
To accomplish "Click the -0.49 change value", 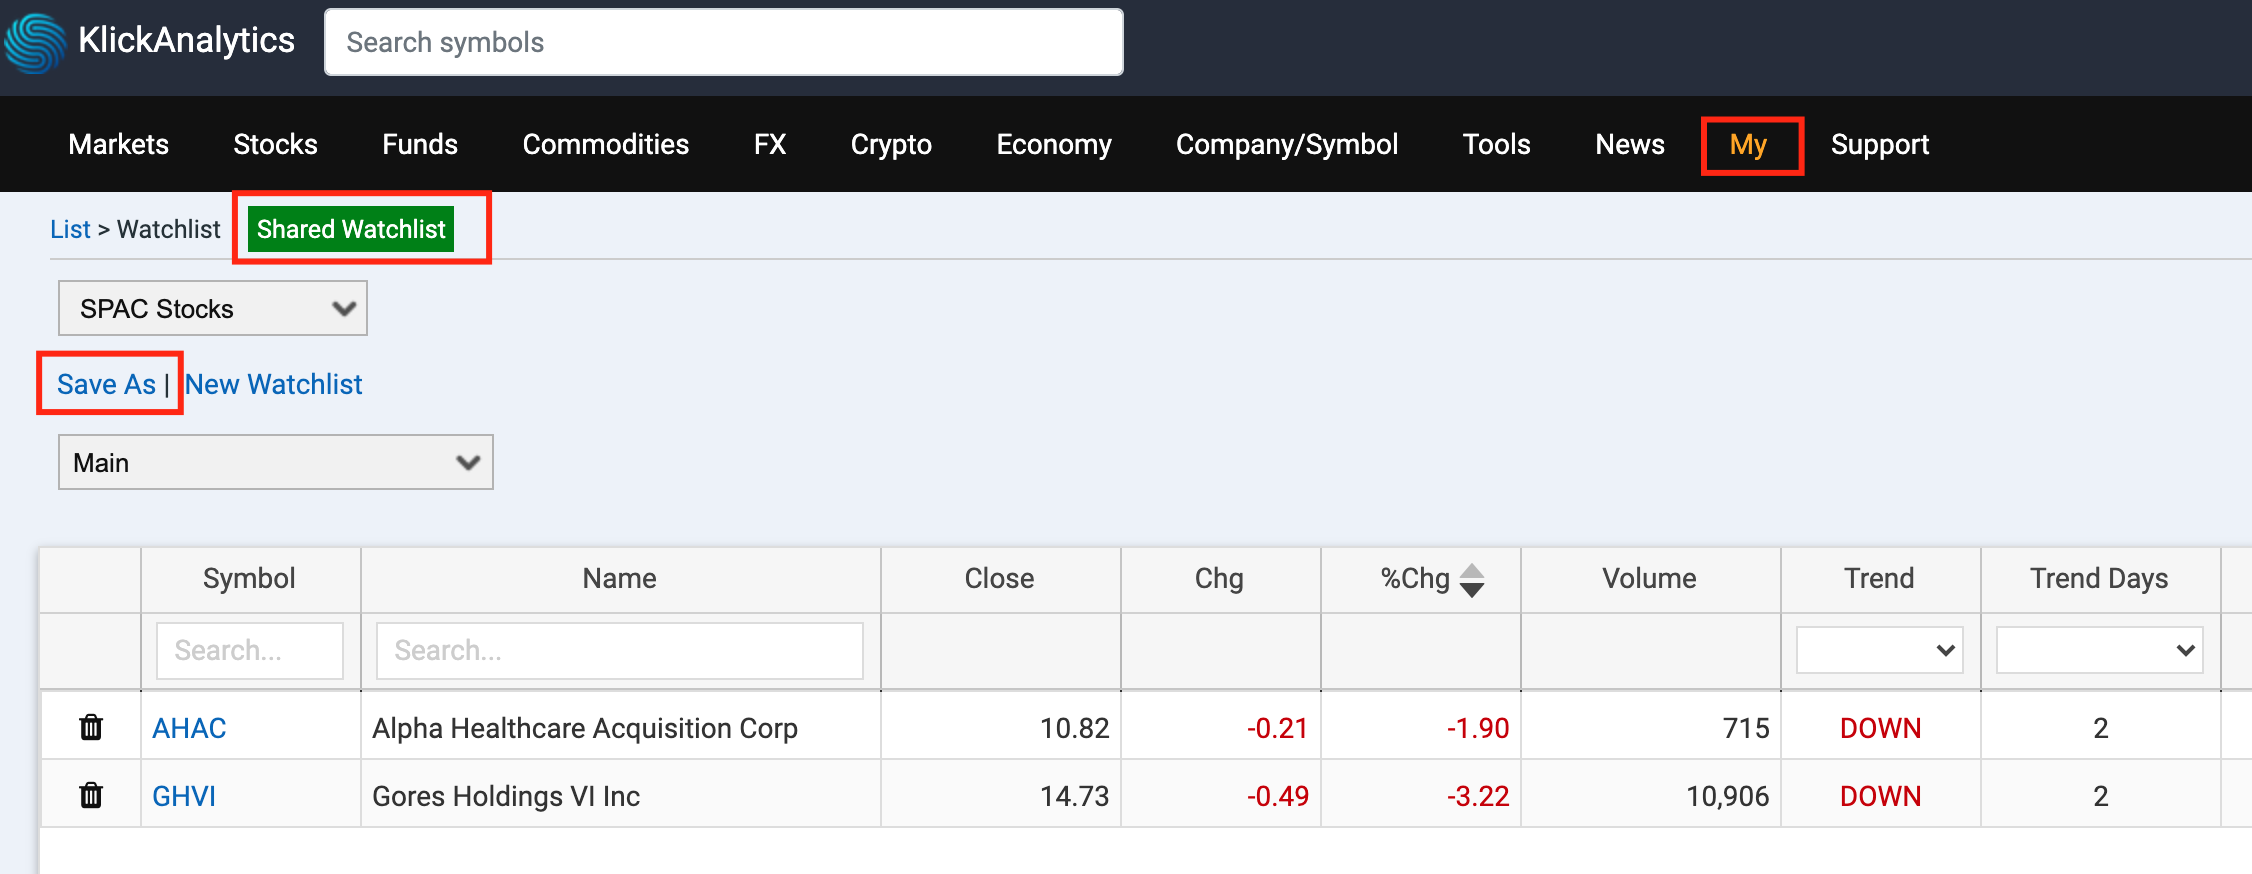I will pos(1278,796).
